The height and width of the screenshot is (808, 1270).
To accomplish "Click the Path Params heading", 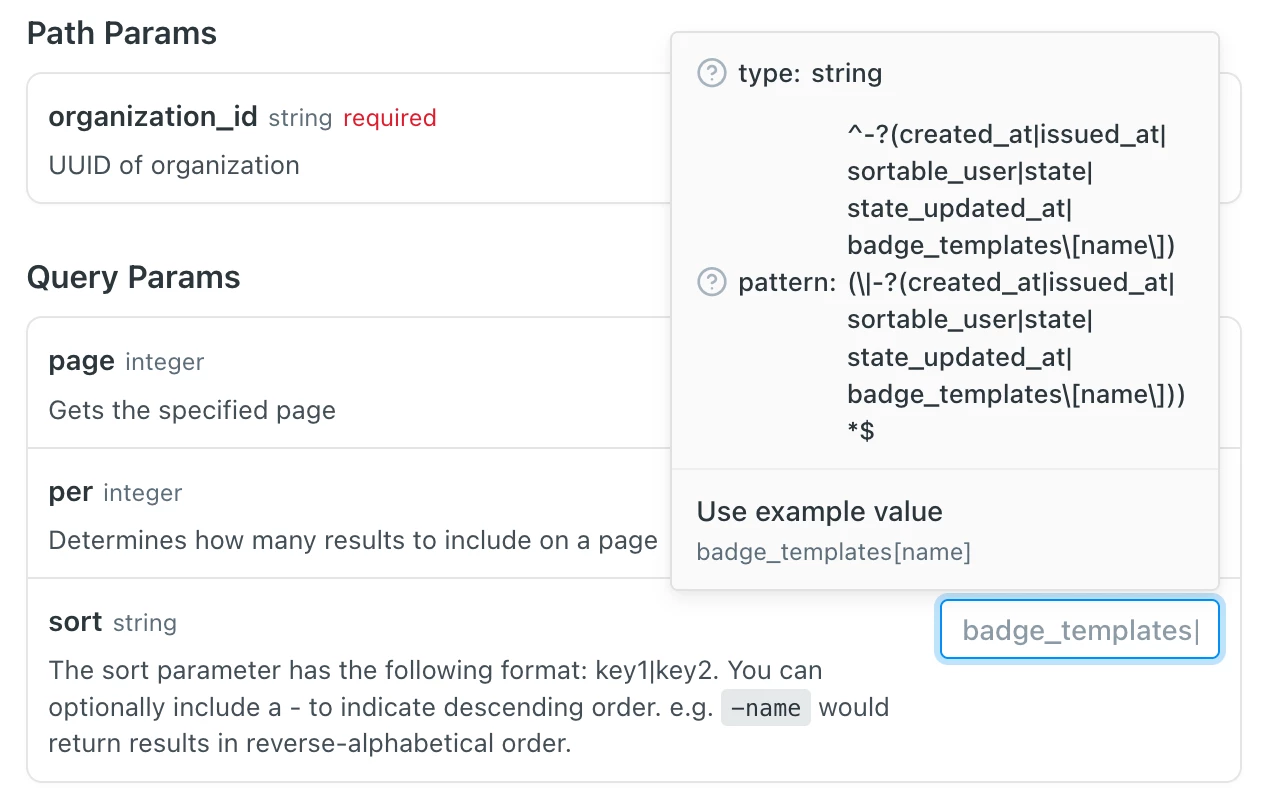I will tap(121, 33).
